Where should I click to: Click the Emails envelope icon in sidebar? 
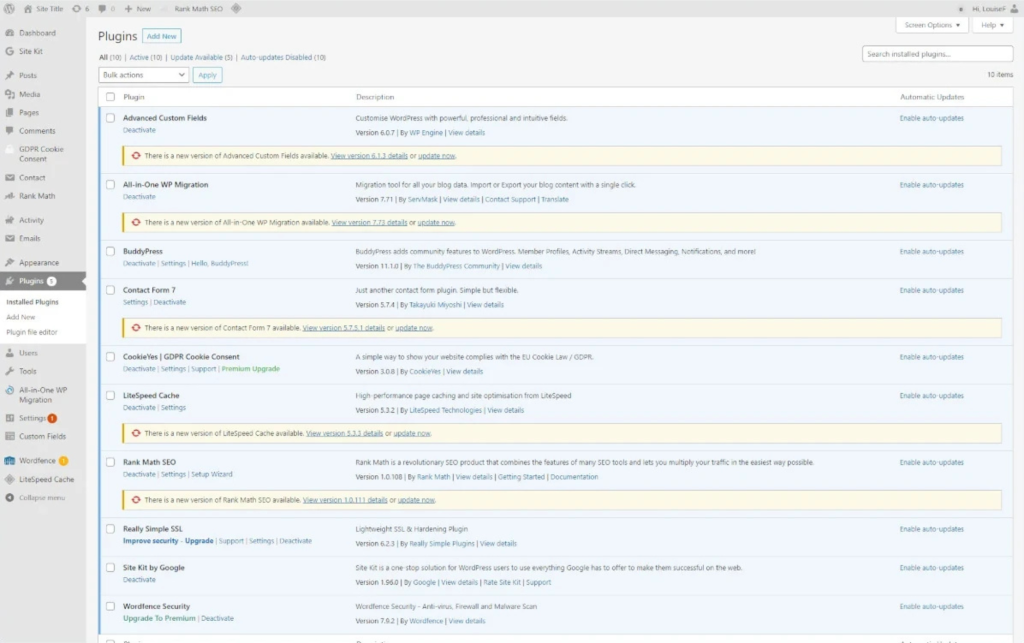[x=10, y=238]
